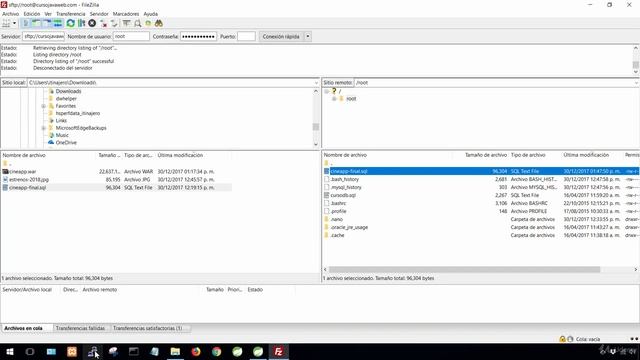Focus the Contraseña password field

click(198, 36)
